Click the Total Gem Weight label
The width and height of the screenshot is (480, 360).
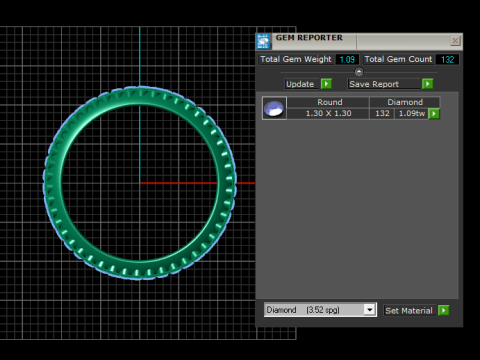click(x=296, y=59)
